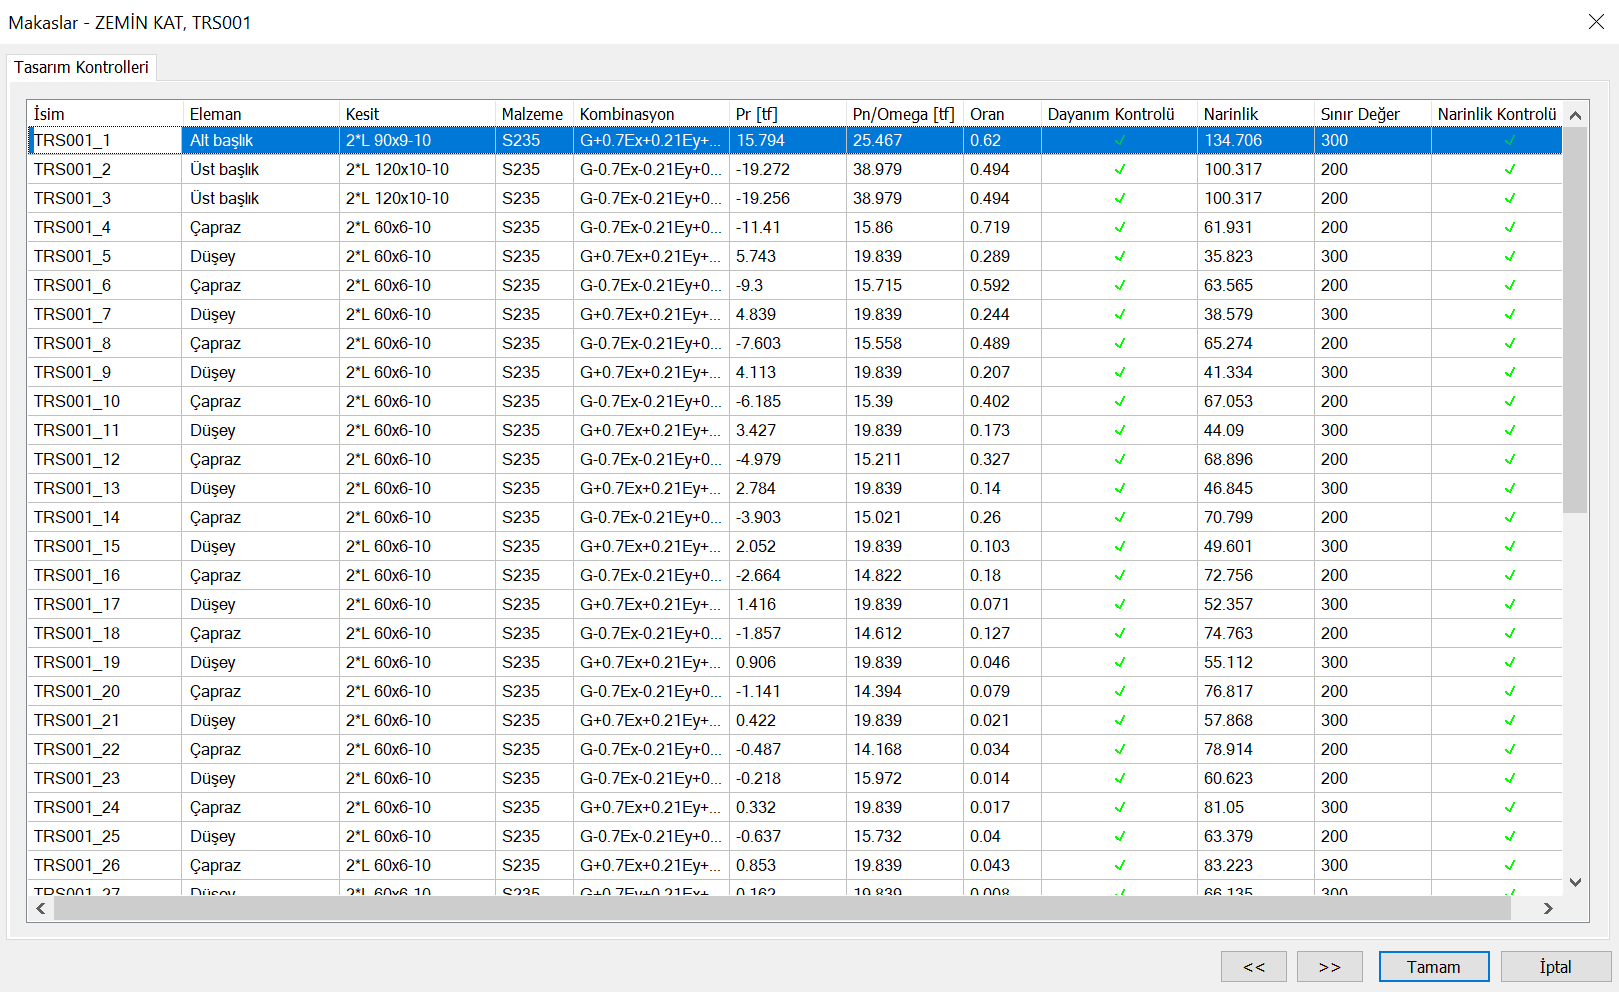Click the scroll left arrow below table
This screenshot has width=1619, height=992.
(41, 908)
